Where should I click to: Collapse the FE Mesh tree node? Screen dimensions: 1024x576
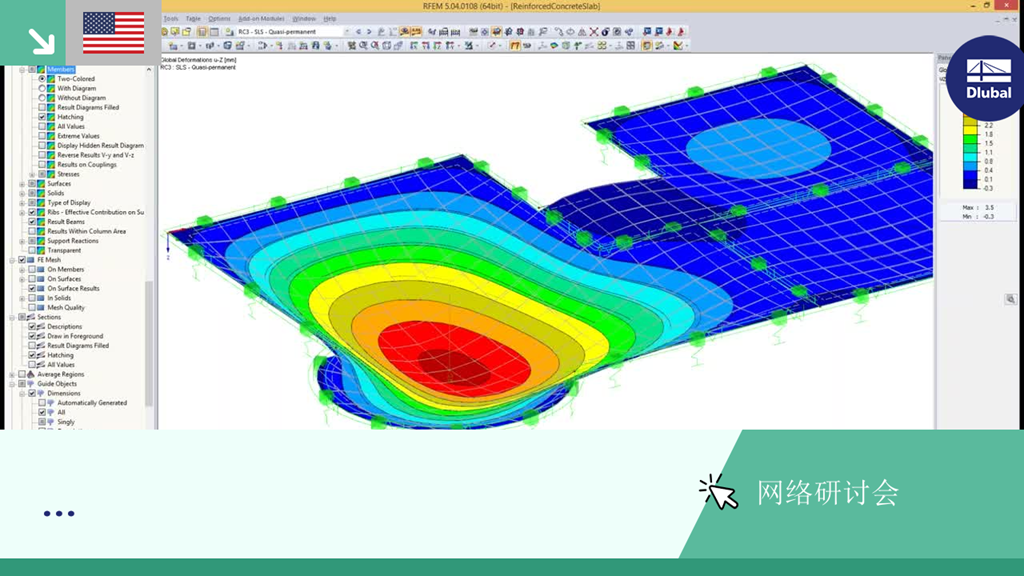click(12, 260)
